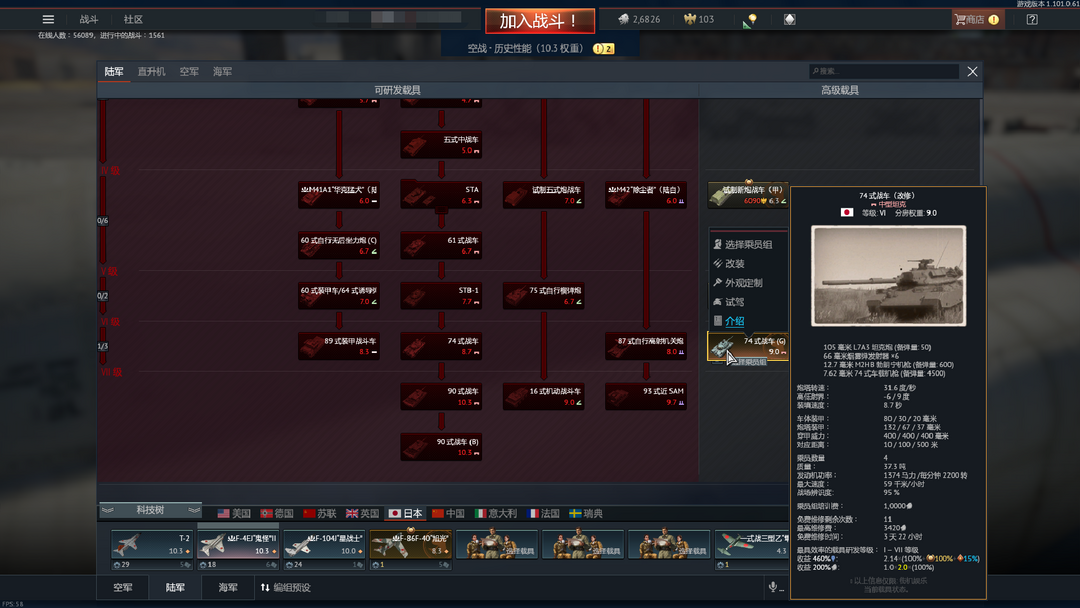The height and width of the screenshot is (608, 1080).
Task: Select the 93式近SAM vehicle
Action: click(x=645, y=397)
